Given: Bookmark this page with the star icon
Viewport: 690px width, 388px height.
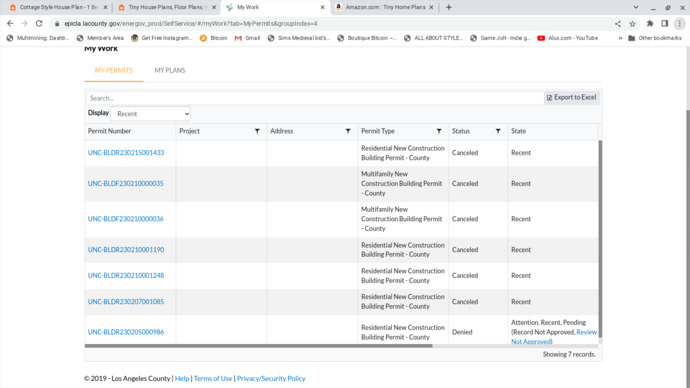Looking at the screenshot, I should [x=632, y=24].
